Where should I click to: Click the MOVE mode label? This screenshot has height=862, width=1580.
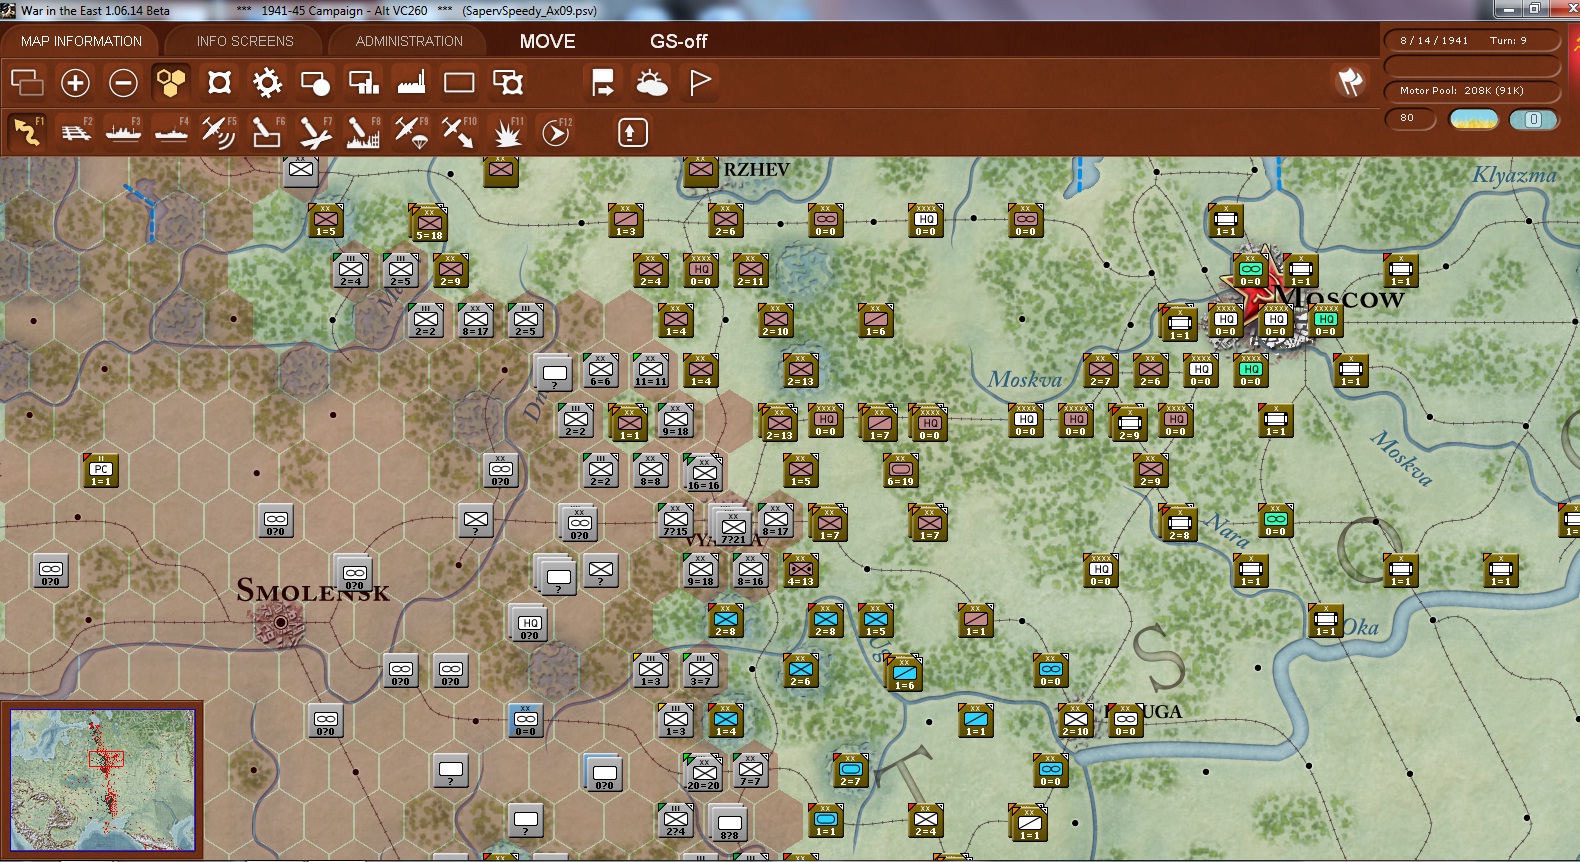click(547, 41)
